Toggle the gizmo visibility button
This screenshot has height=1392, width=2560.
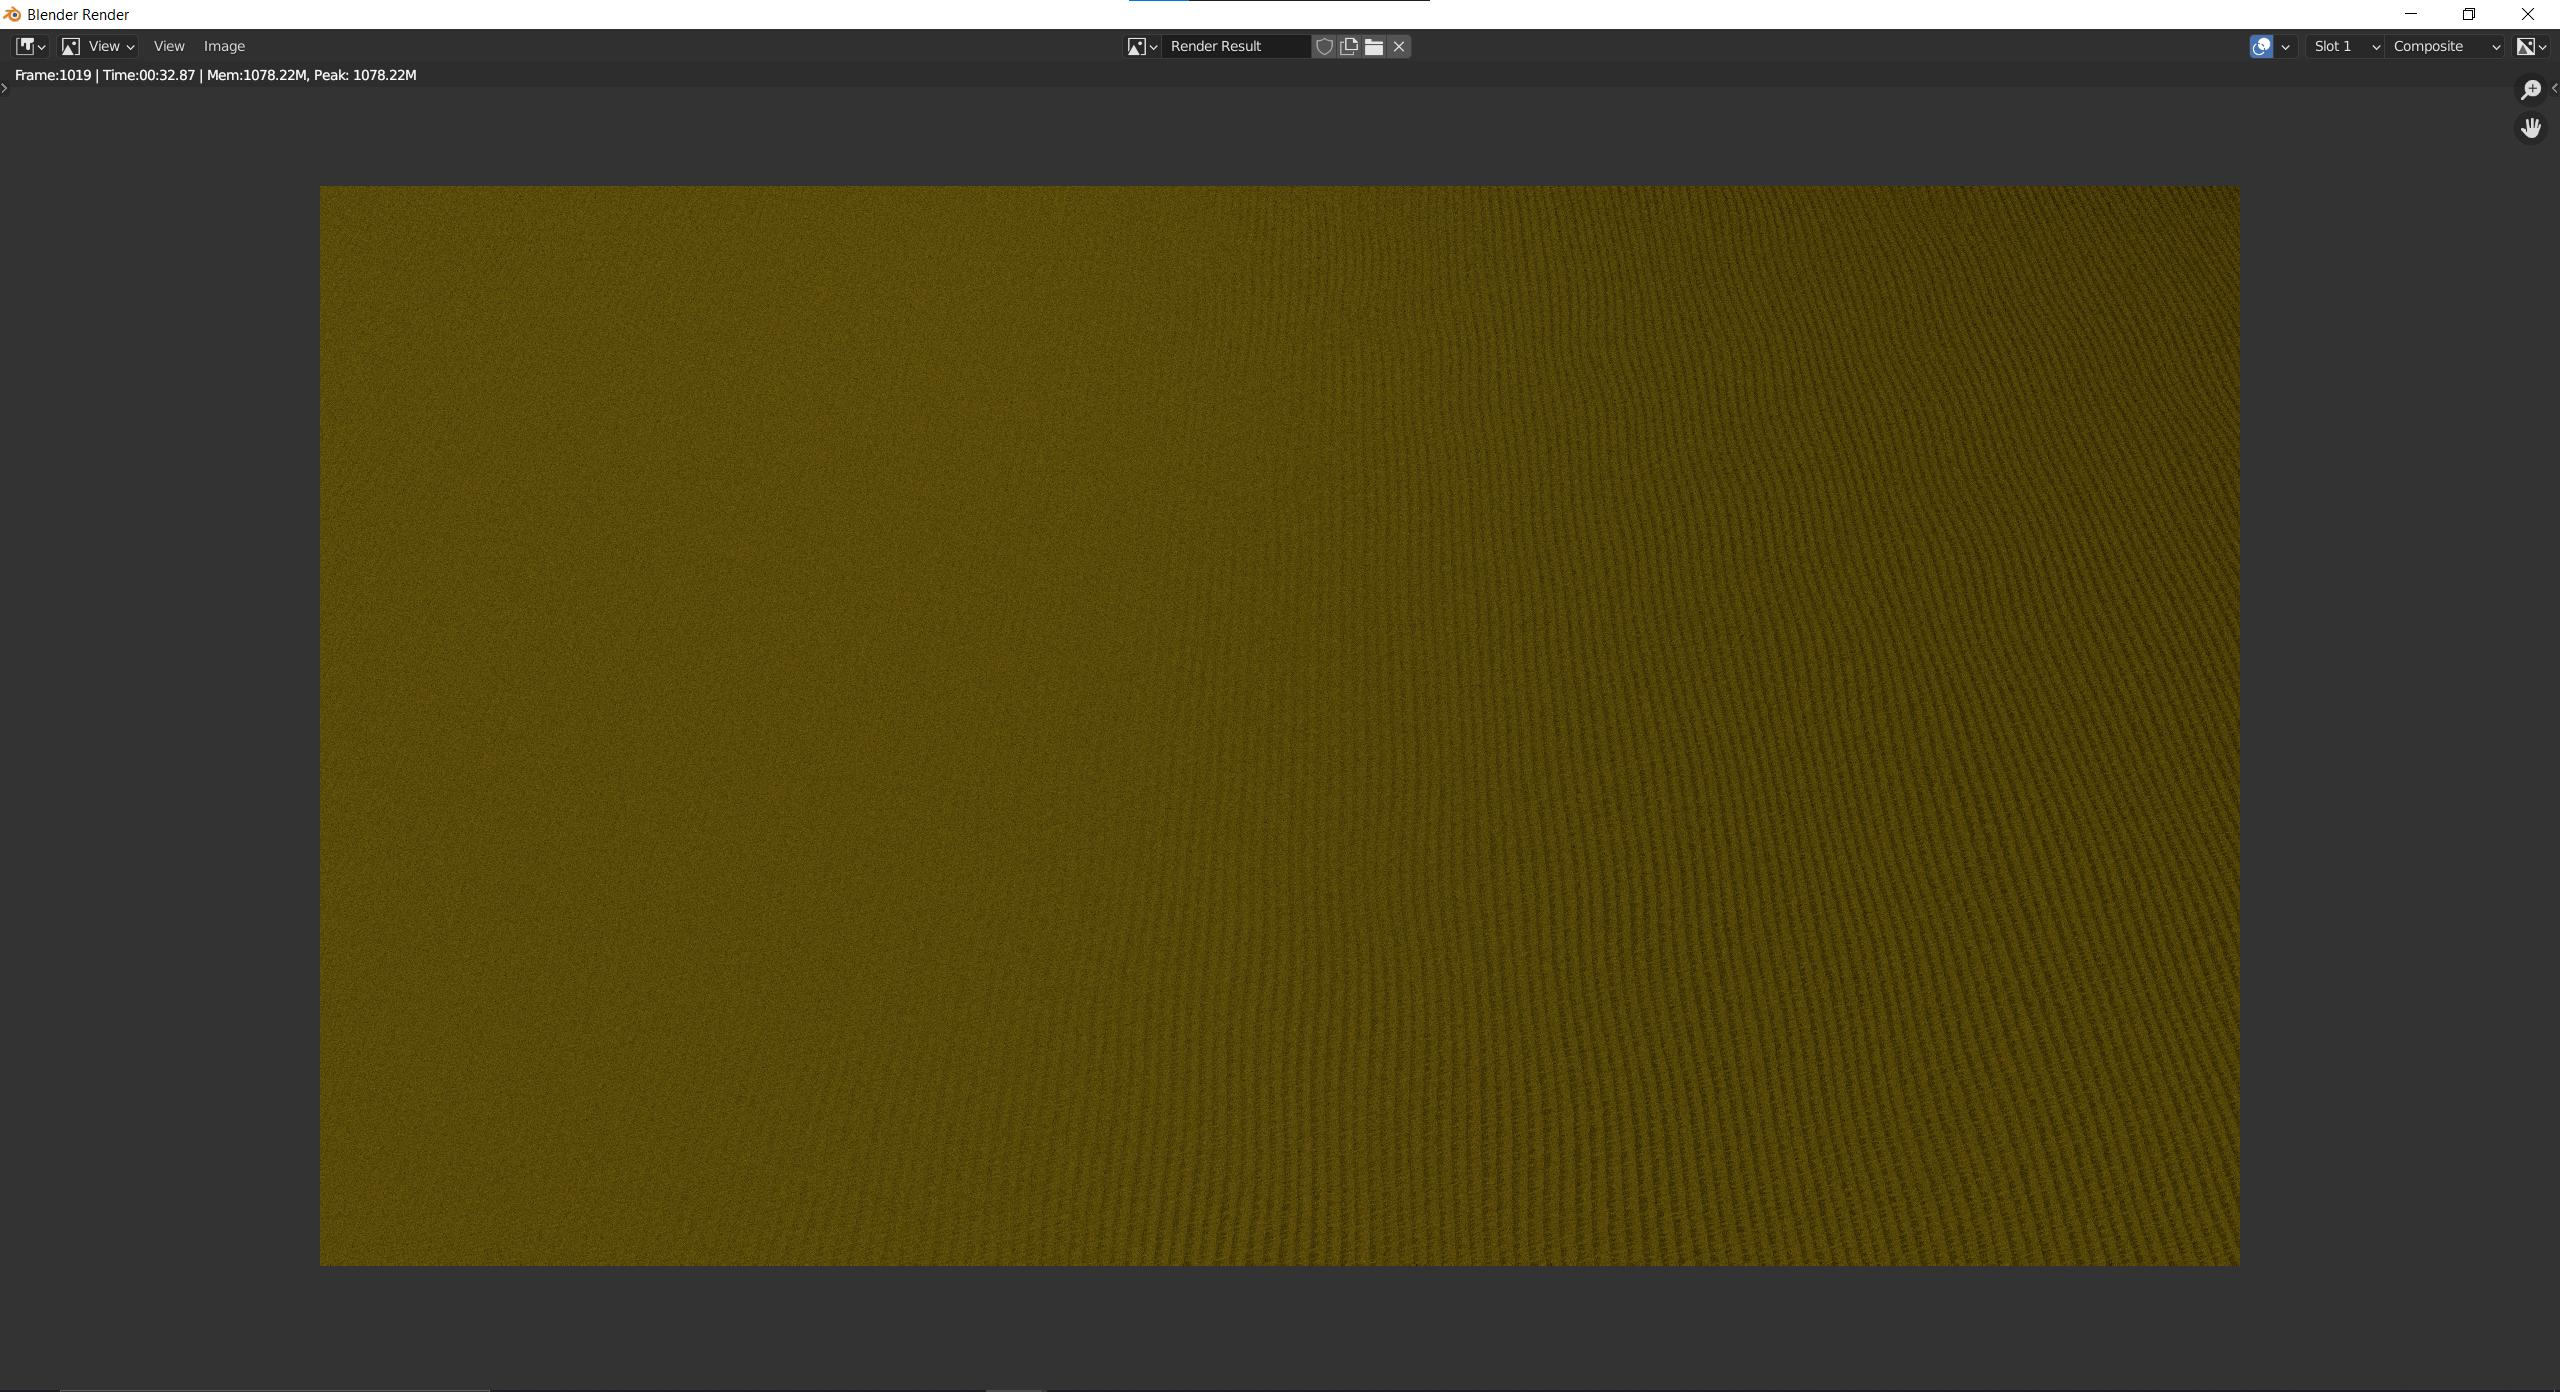(2261, 46)
